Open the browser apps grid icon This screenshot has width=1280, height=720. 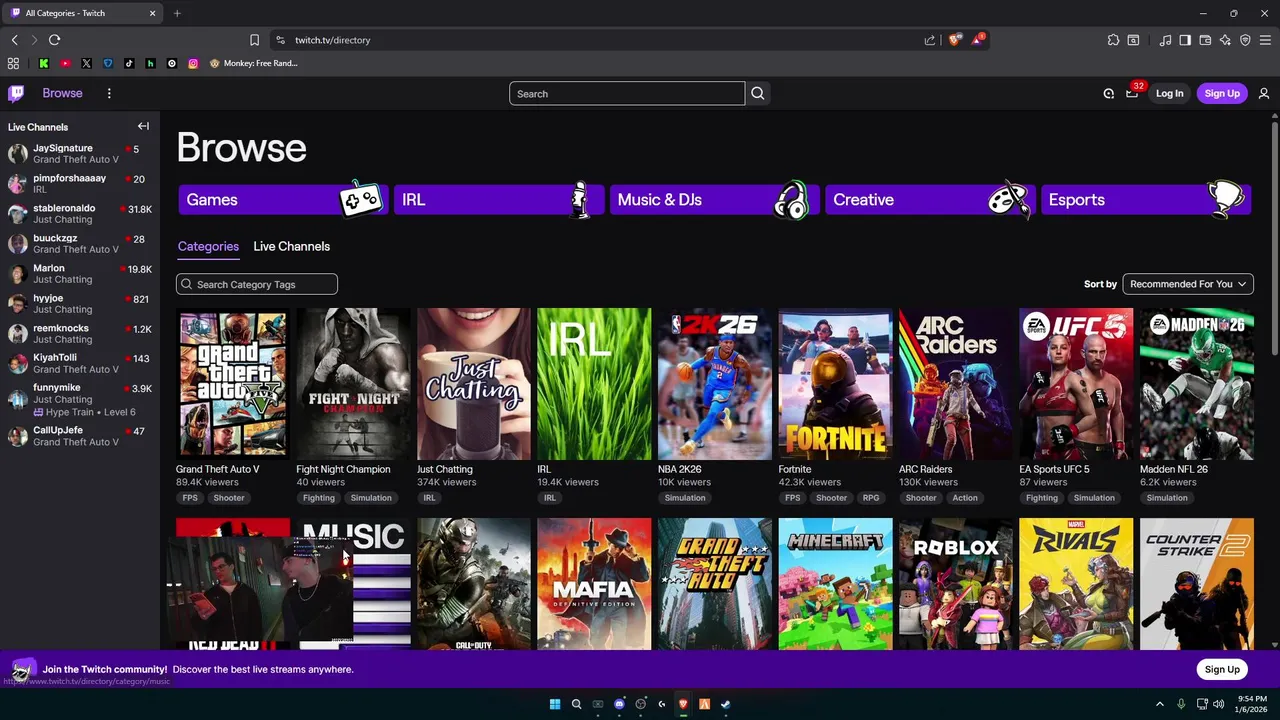pos(13,63)
